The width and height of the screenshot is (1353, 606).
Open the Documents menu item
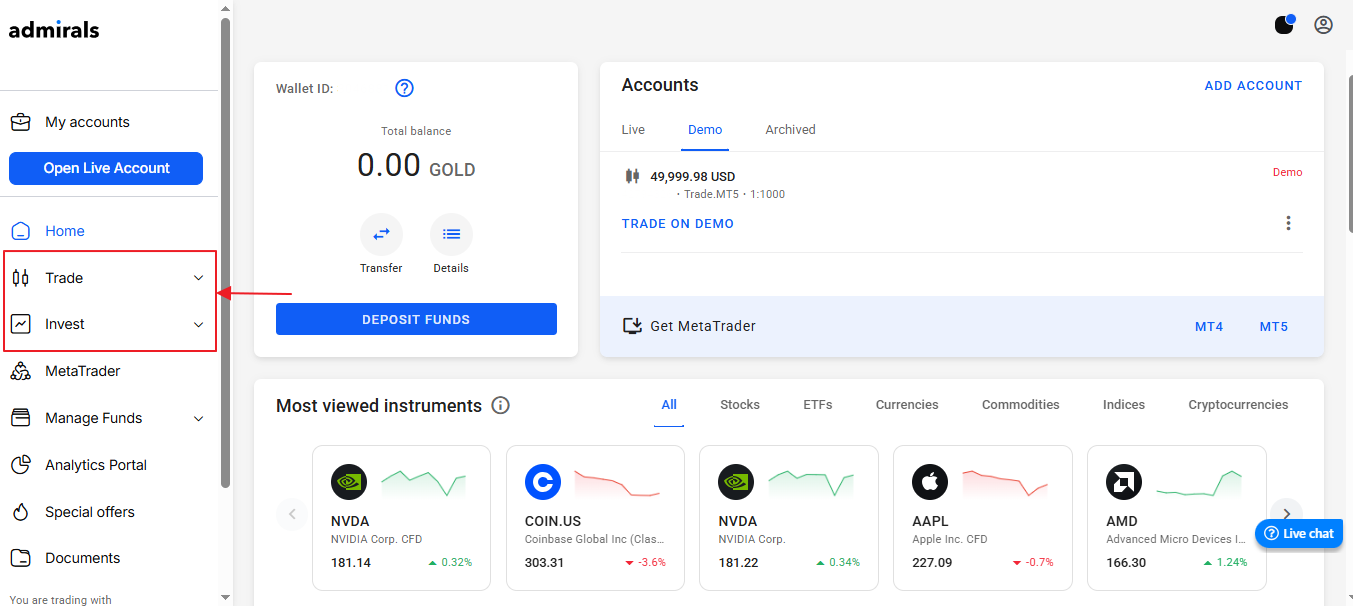(83, 558)
